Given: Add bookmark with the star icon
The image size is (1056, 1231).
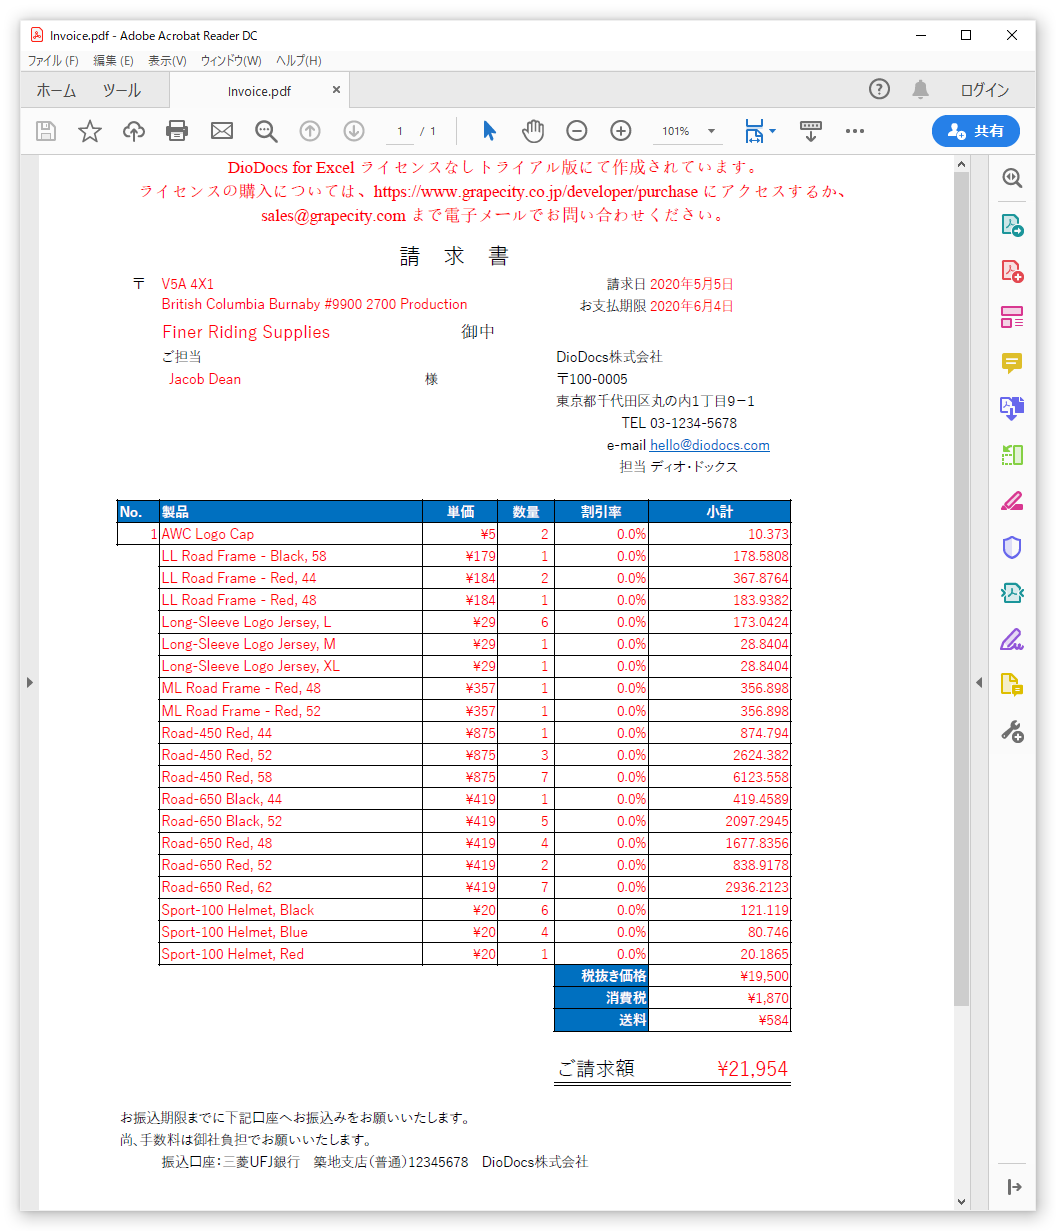Looking at the screenshot, I should pos(90,131).
